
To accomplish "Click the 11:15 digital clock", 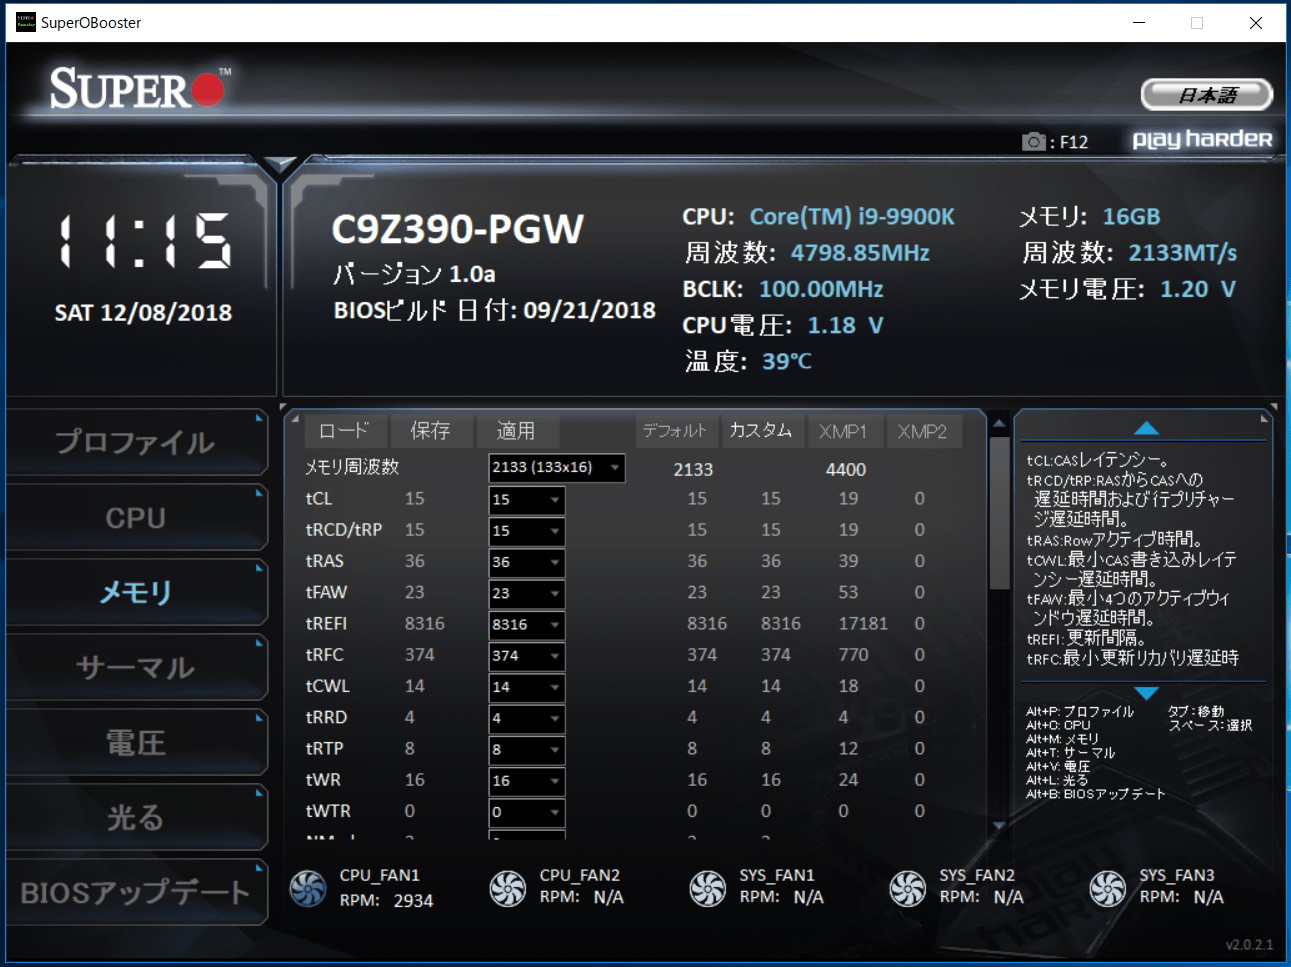I will coord(144,241).
